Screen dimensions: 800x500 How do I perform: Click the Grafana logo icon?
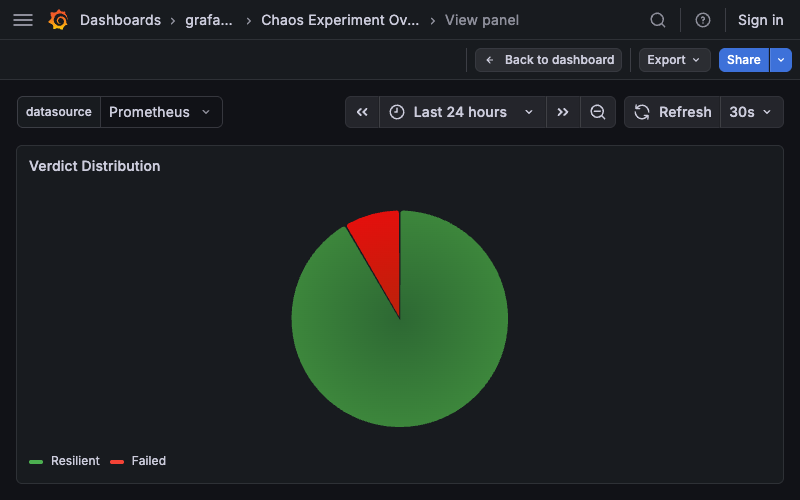[58, 20]
